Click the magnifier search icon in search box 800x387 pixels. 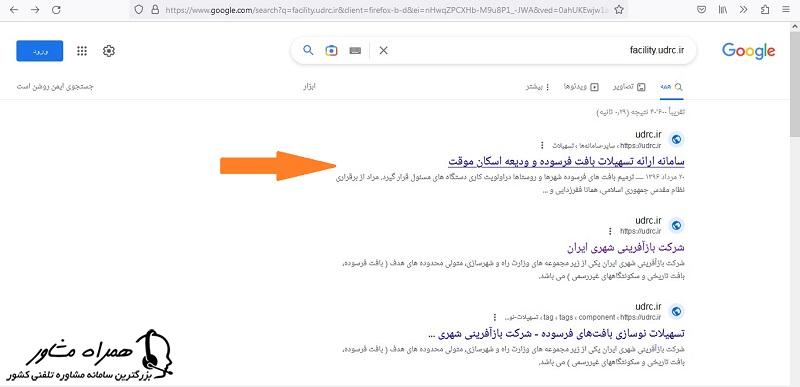(308, 50)
